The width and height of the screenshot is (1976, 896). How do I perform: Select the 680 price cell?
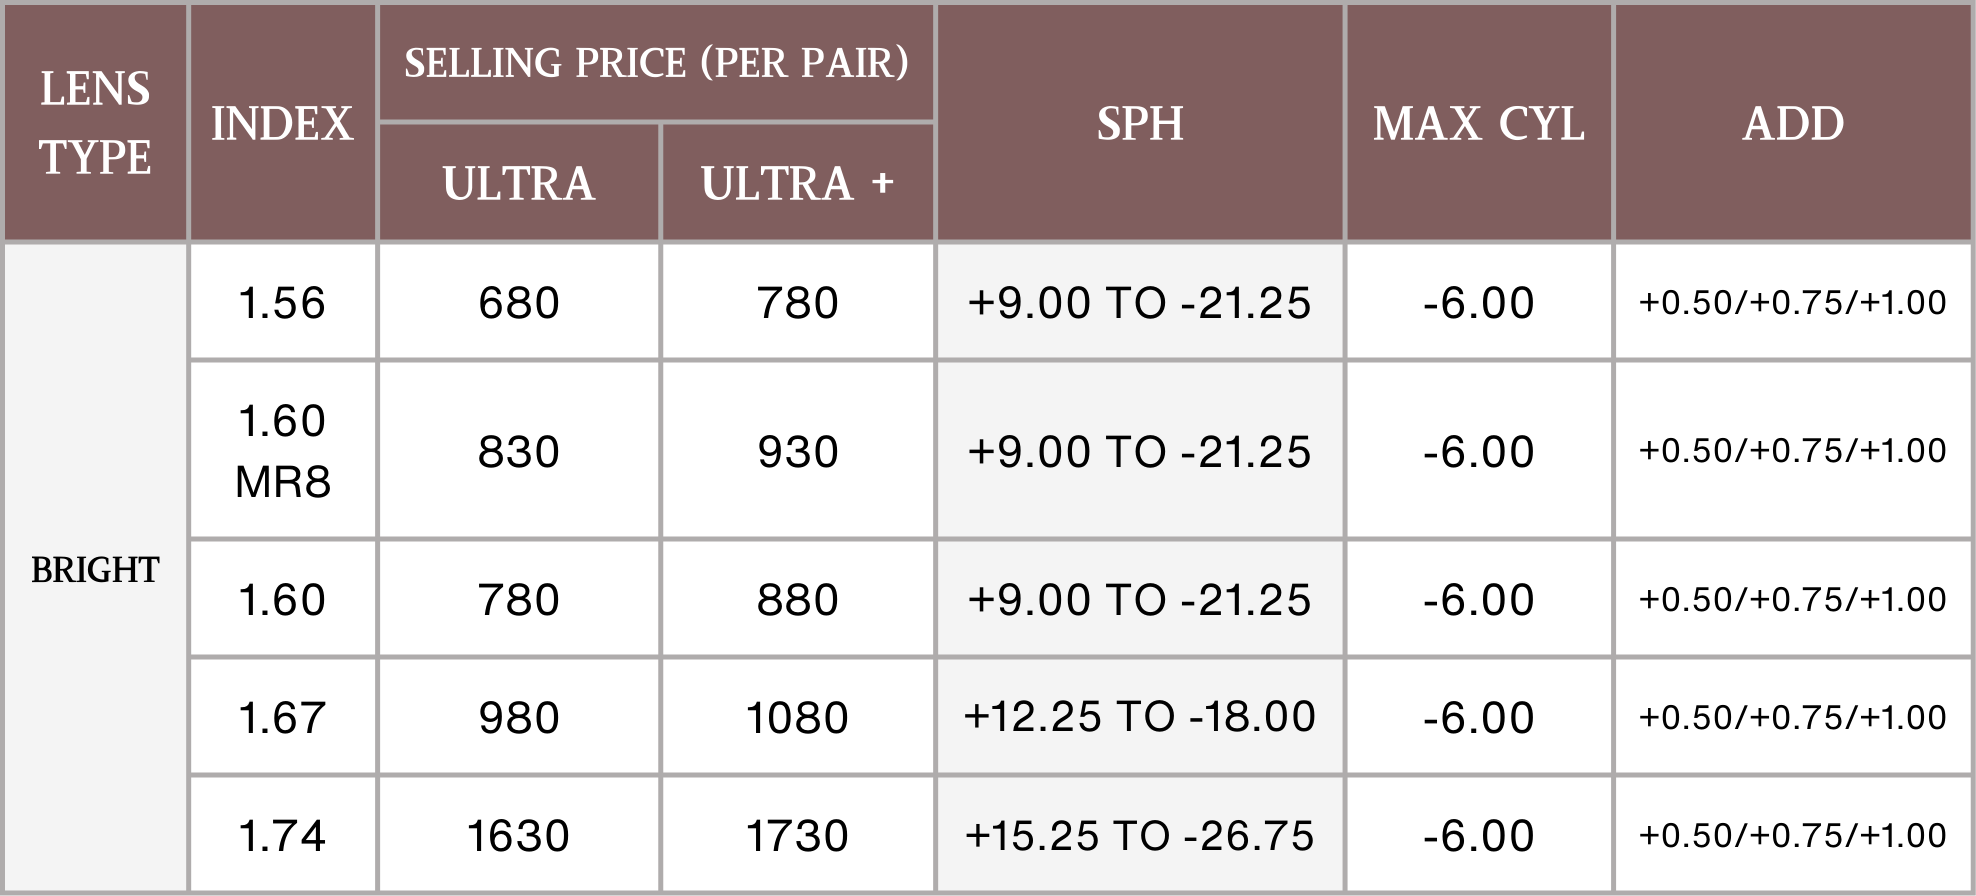tap(518, 302)
